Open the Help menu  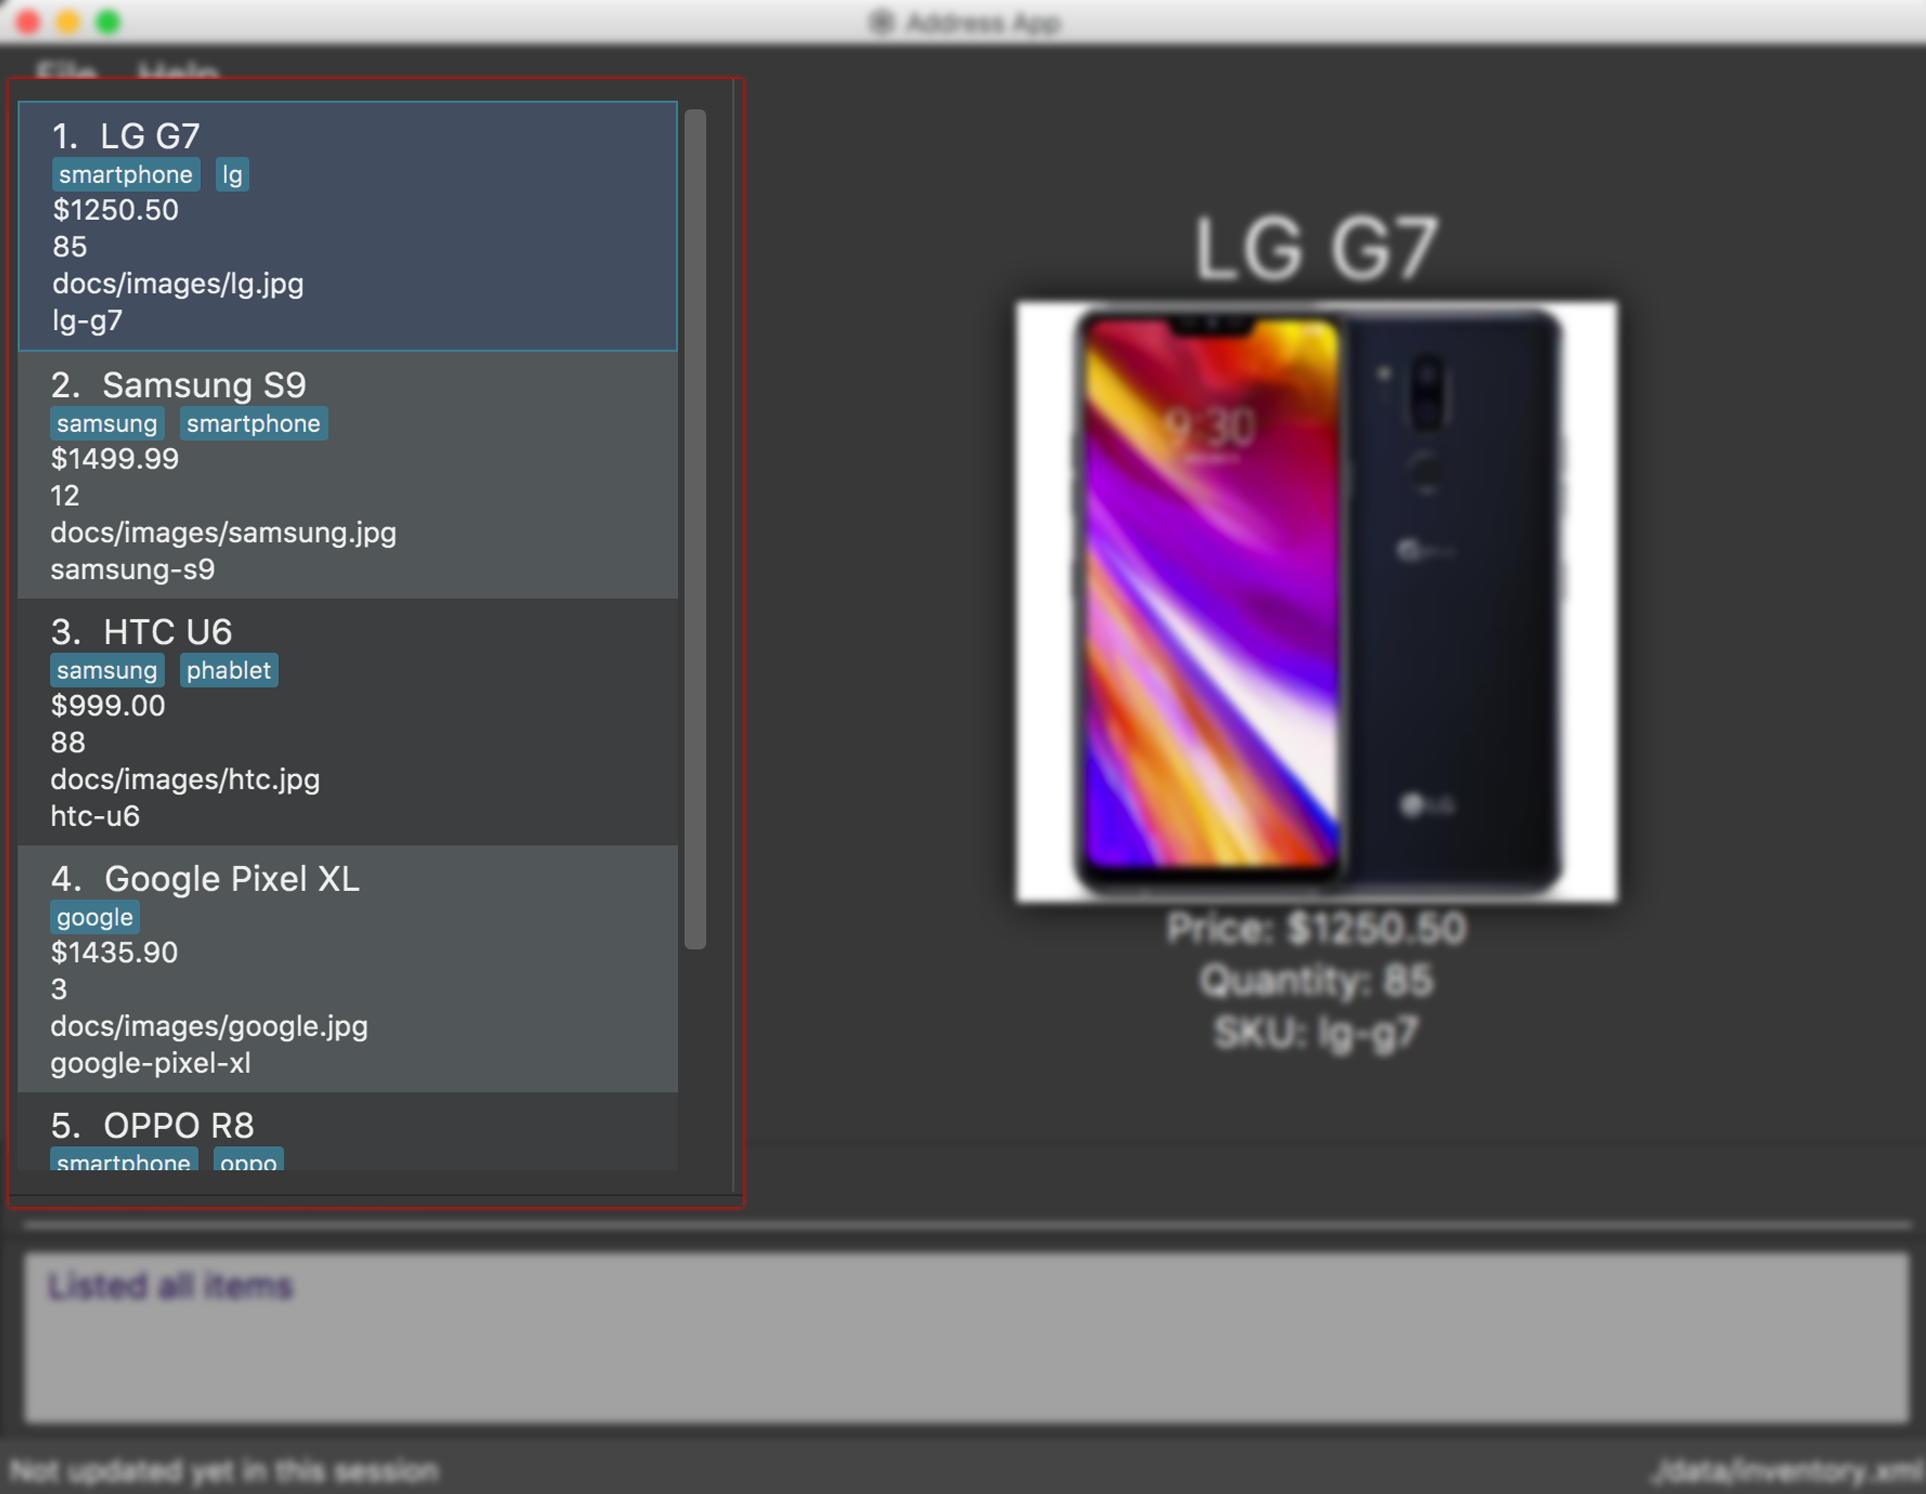point(178,72)
